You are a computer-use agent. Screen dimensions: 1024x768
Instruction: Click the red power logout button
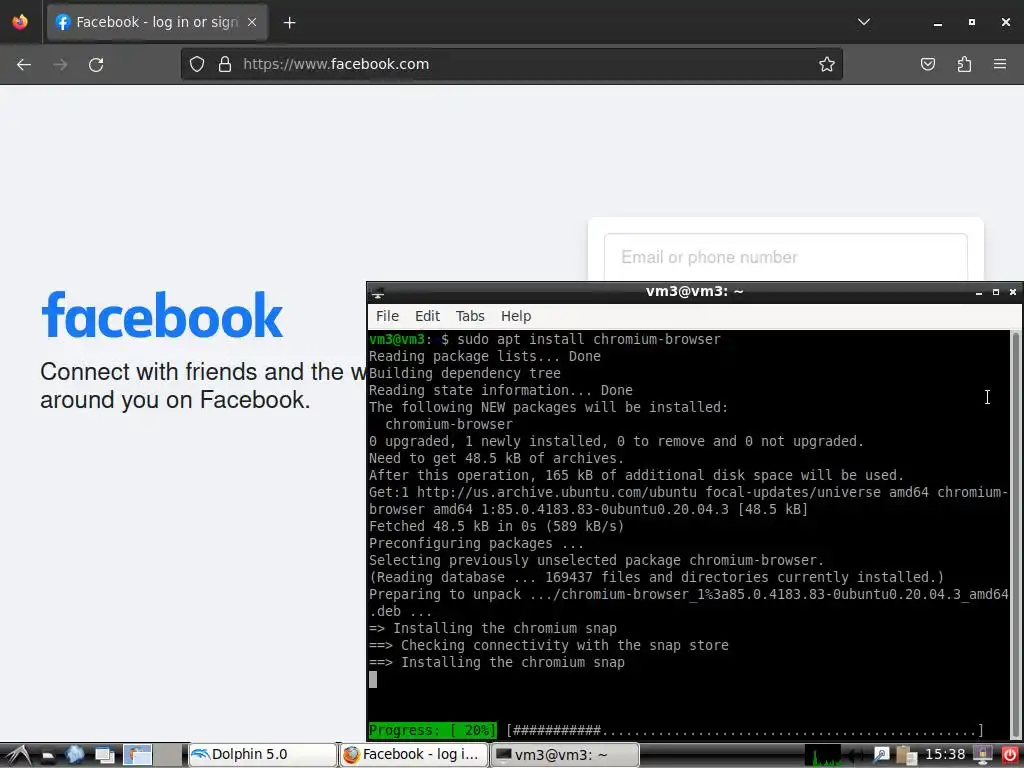point(1010,755)
